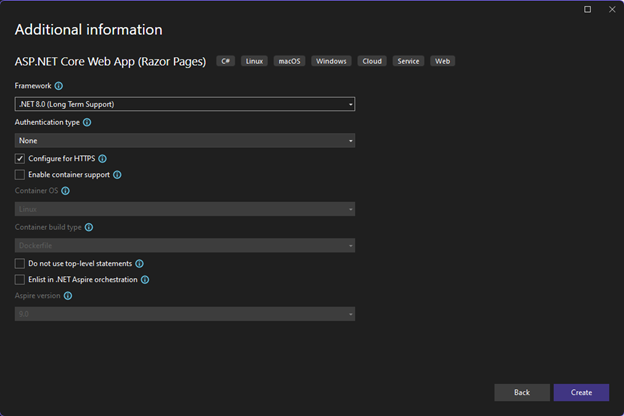Click the Linux tag
The height and width of the screenshot is (416, 624).
(254, 61)
